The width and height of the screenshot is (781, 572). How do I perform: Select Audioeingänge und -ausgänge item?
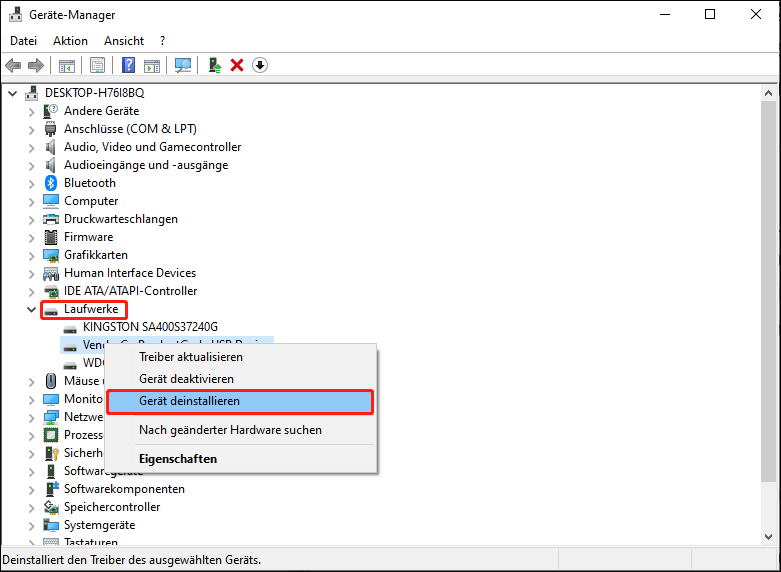coord(146,165)
